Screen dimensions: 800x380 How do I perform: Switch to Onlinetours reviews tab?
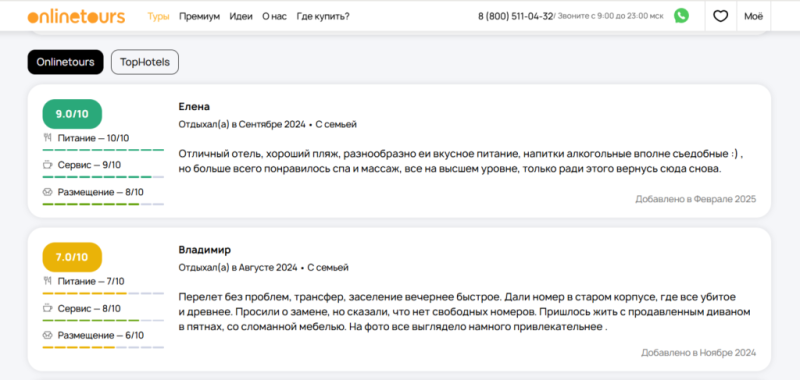(65, 62)
